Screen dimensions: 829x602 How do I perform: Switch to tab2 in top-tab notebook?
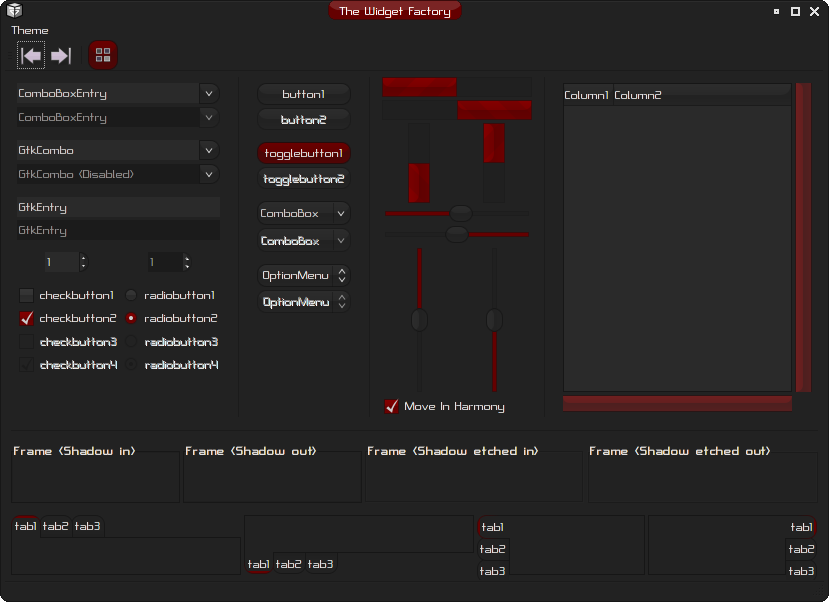coord(56,526)
